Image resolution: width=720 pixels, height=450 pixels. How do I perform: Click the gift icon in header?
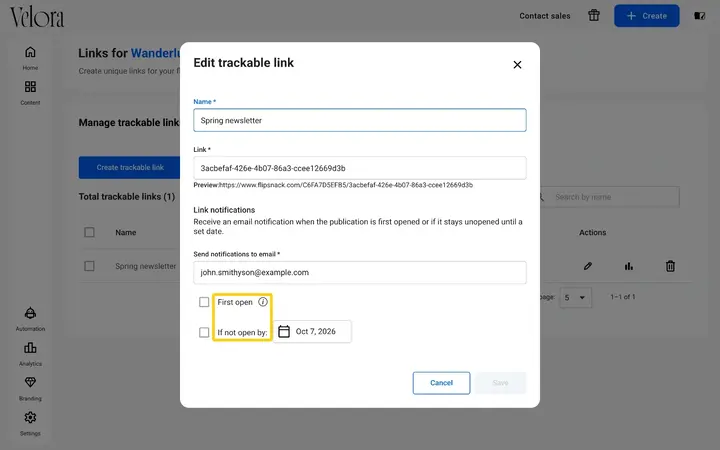tap(594, 16)
